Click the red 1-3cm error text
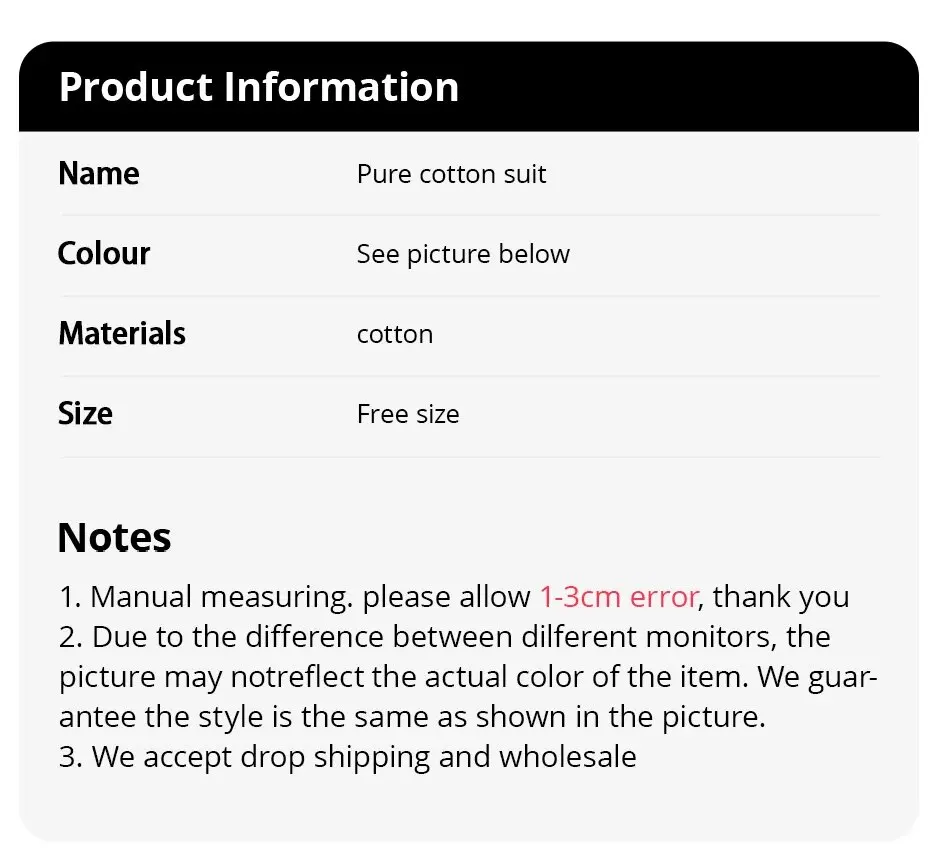 click(x=618, y=597)
